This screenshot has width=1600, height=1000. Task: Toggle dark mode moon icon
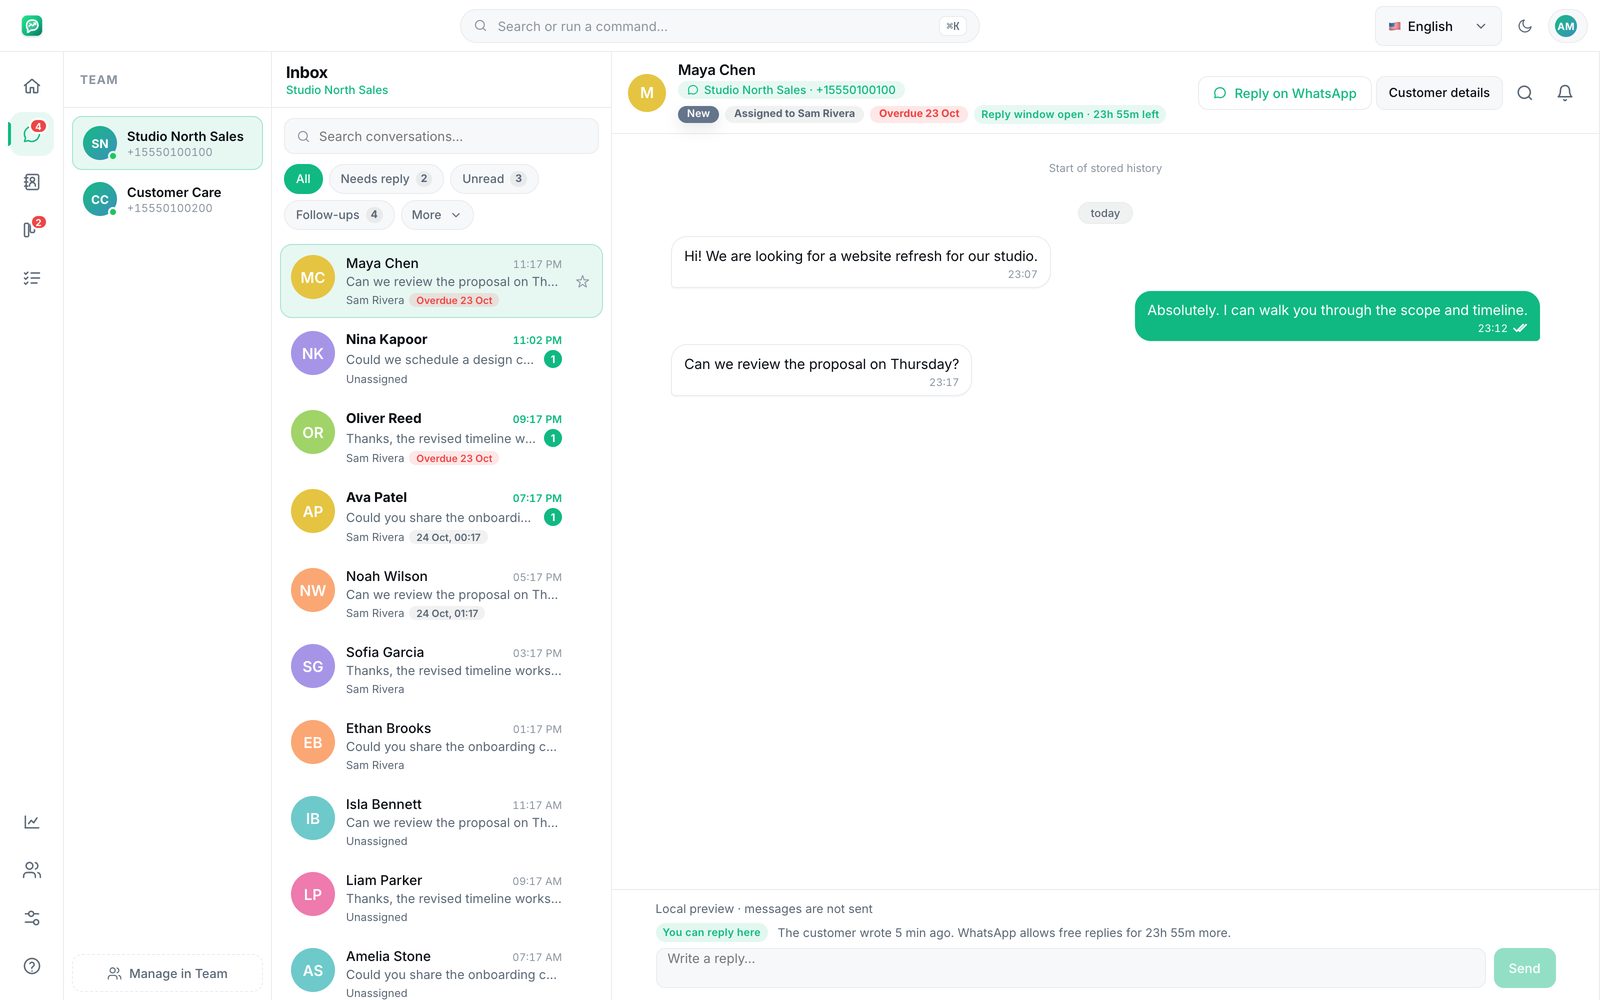tap(1525, 26)
